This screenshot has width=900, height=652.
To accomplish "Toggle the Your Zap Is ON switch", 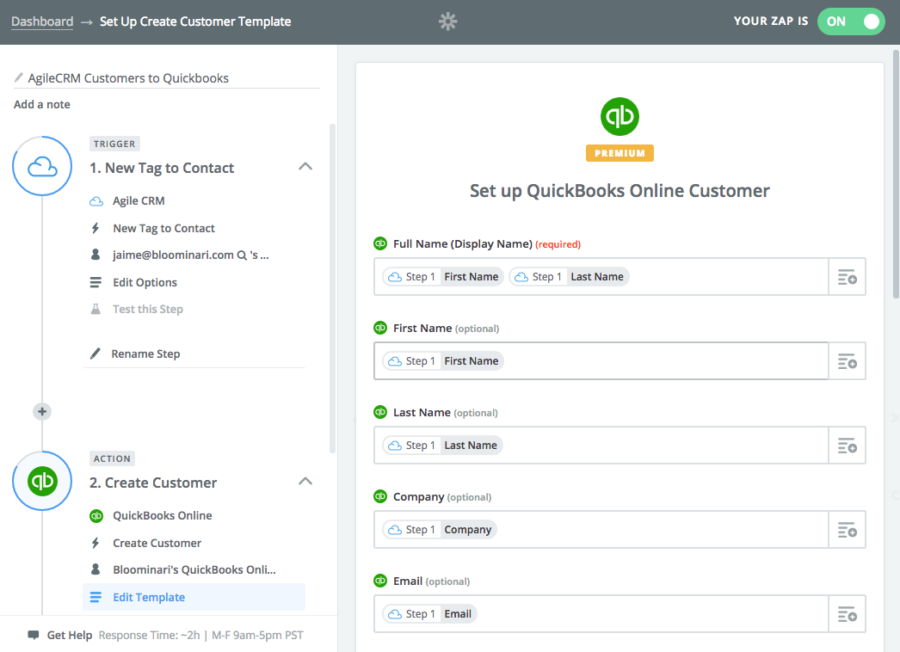I will pos(851,22).
